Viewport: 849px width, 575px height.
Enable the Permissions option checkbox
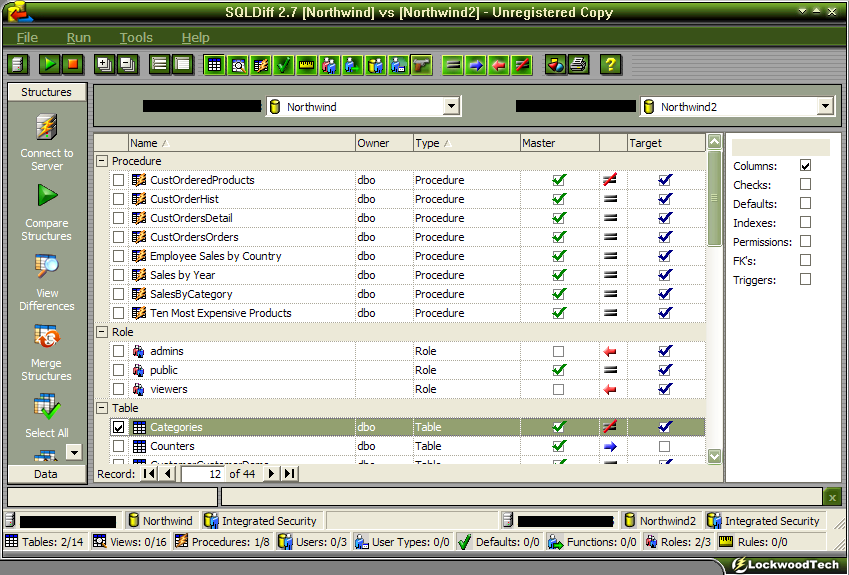tap(806, 241)
